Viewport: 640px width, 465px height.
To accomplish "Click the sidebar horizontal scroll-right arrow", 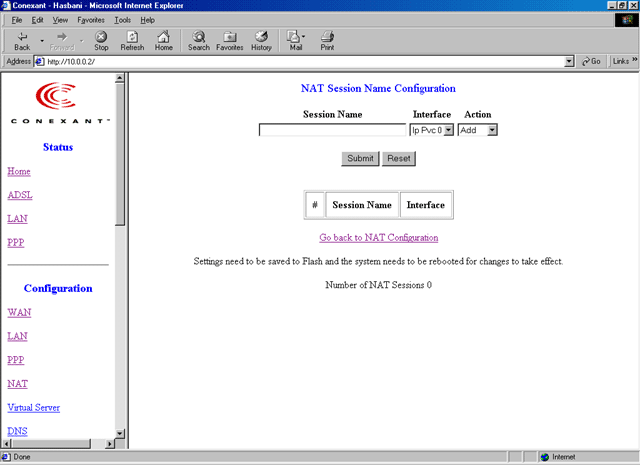I will point(110,443).
